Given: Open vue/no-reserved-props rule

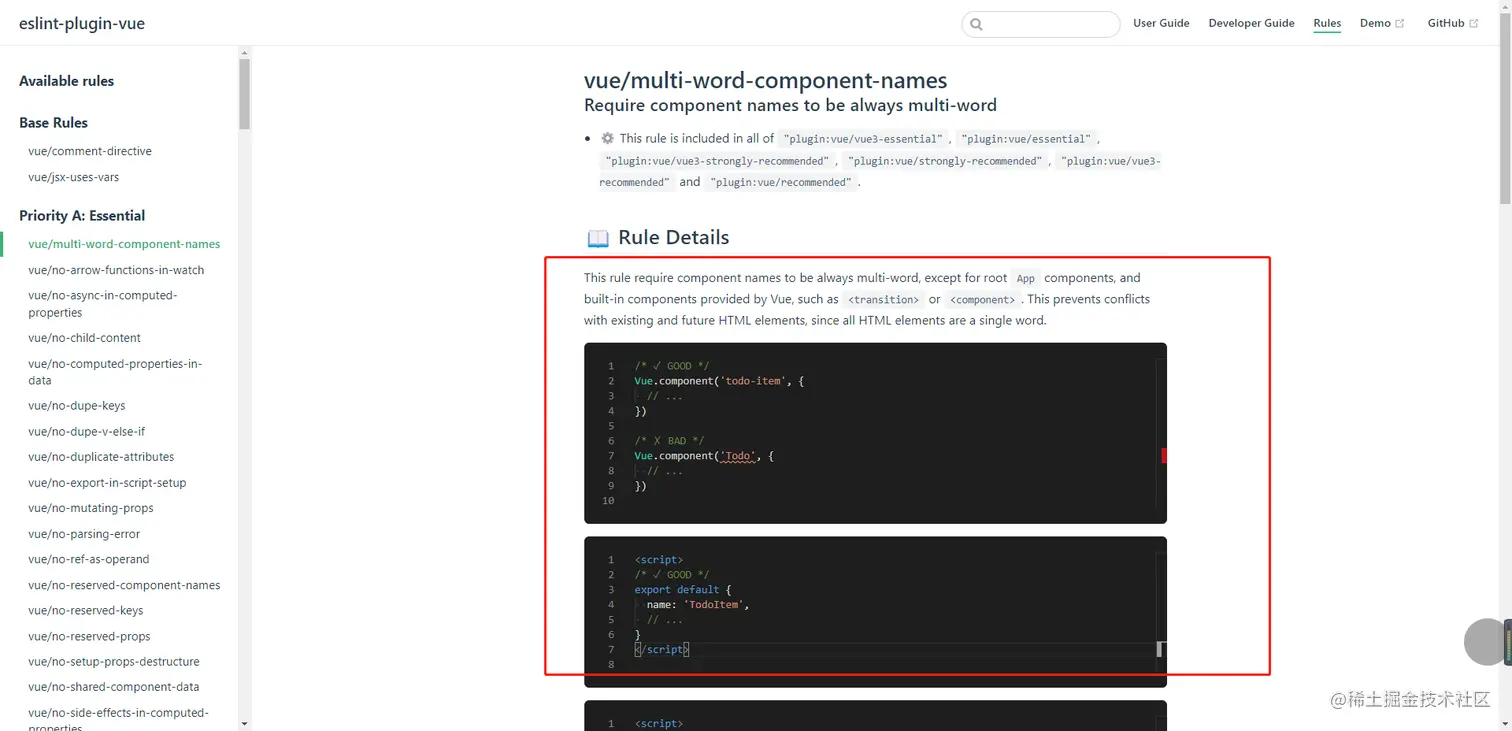Looking at the screenshot, I should pos(89,636).
